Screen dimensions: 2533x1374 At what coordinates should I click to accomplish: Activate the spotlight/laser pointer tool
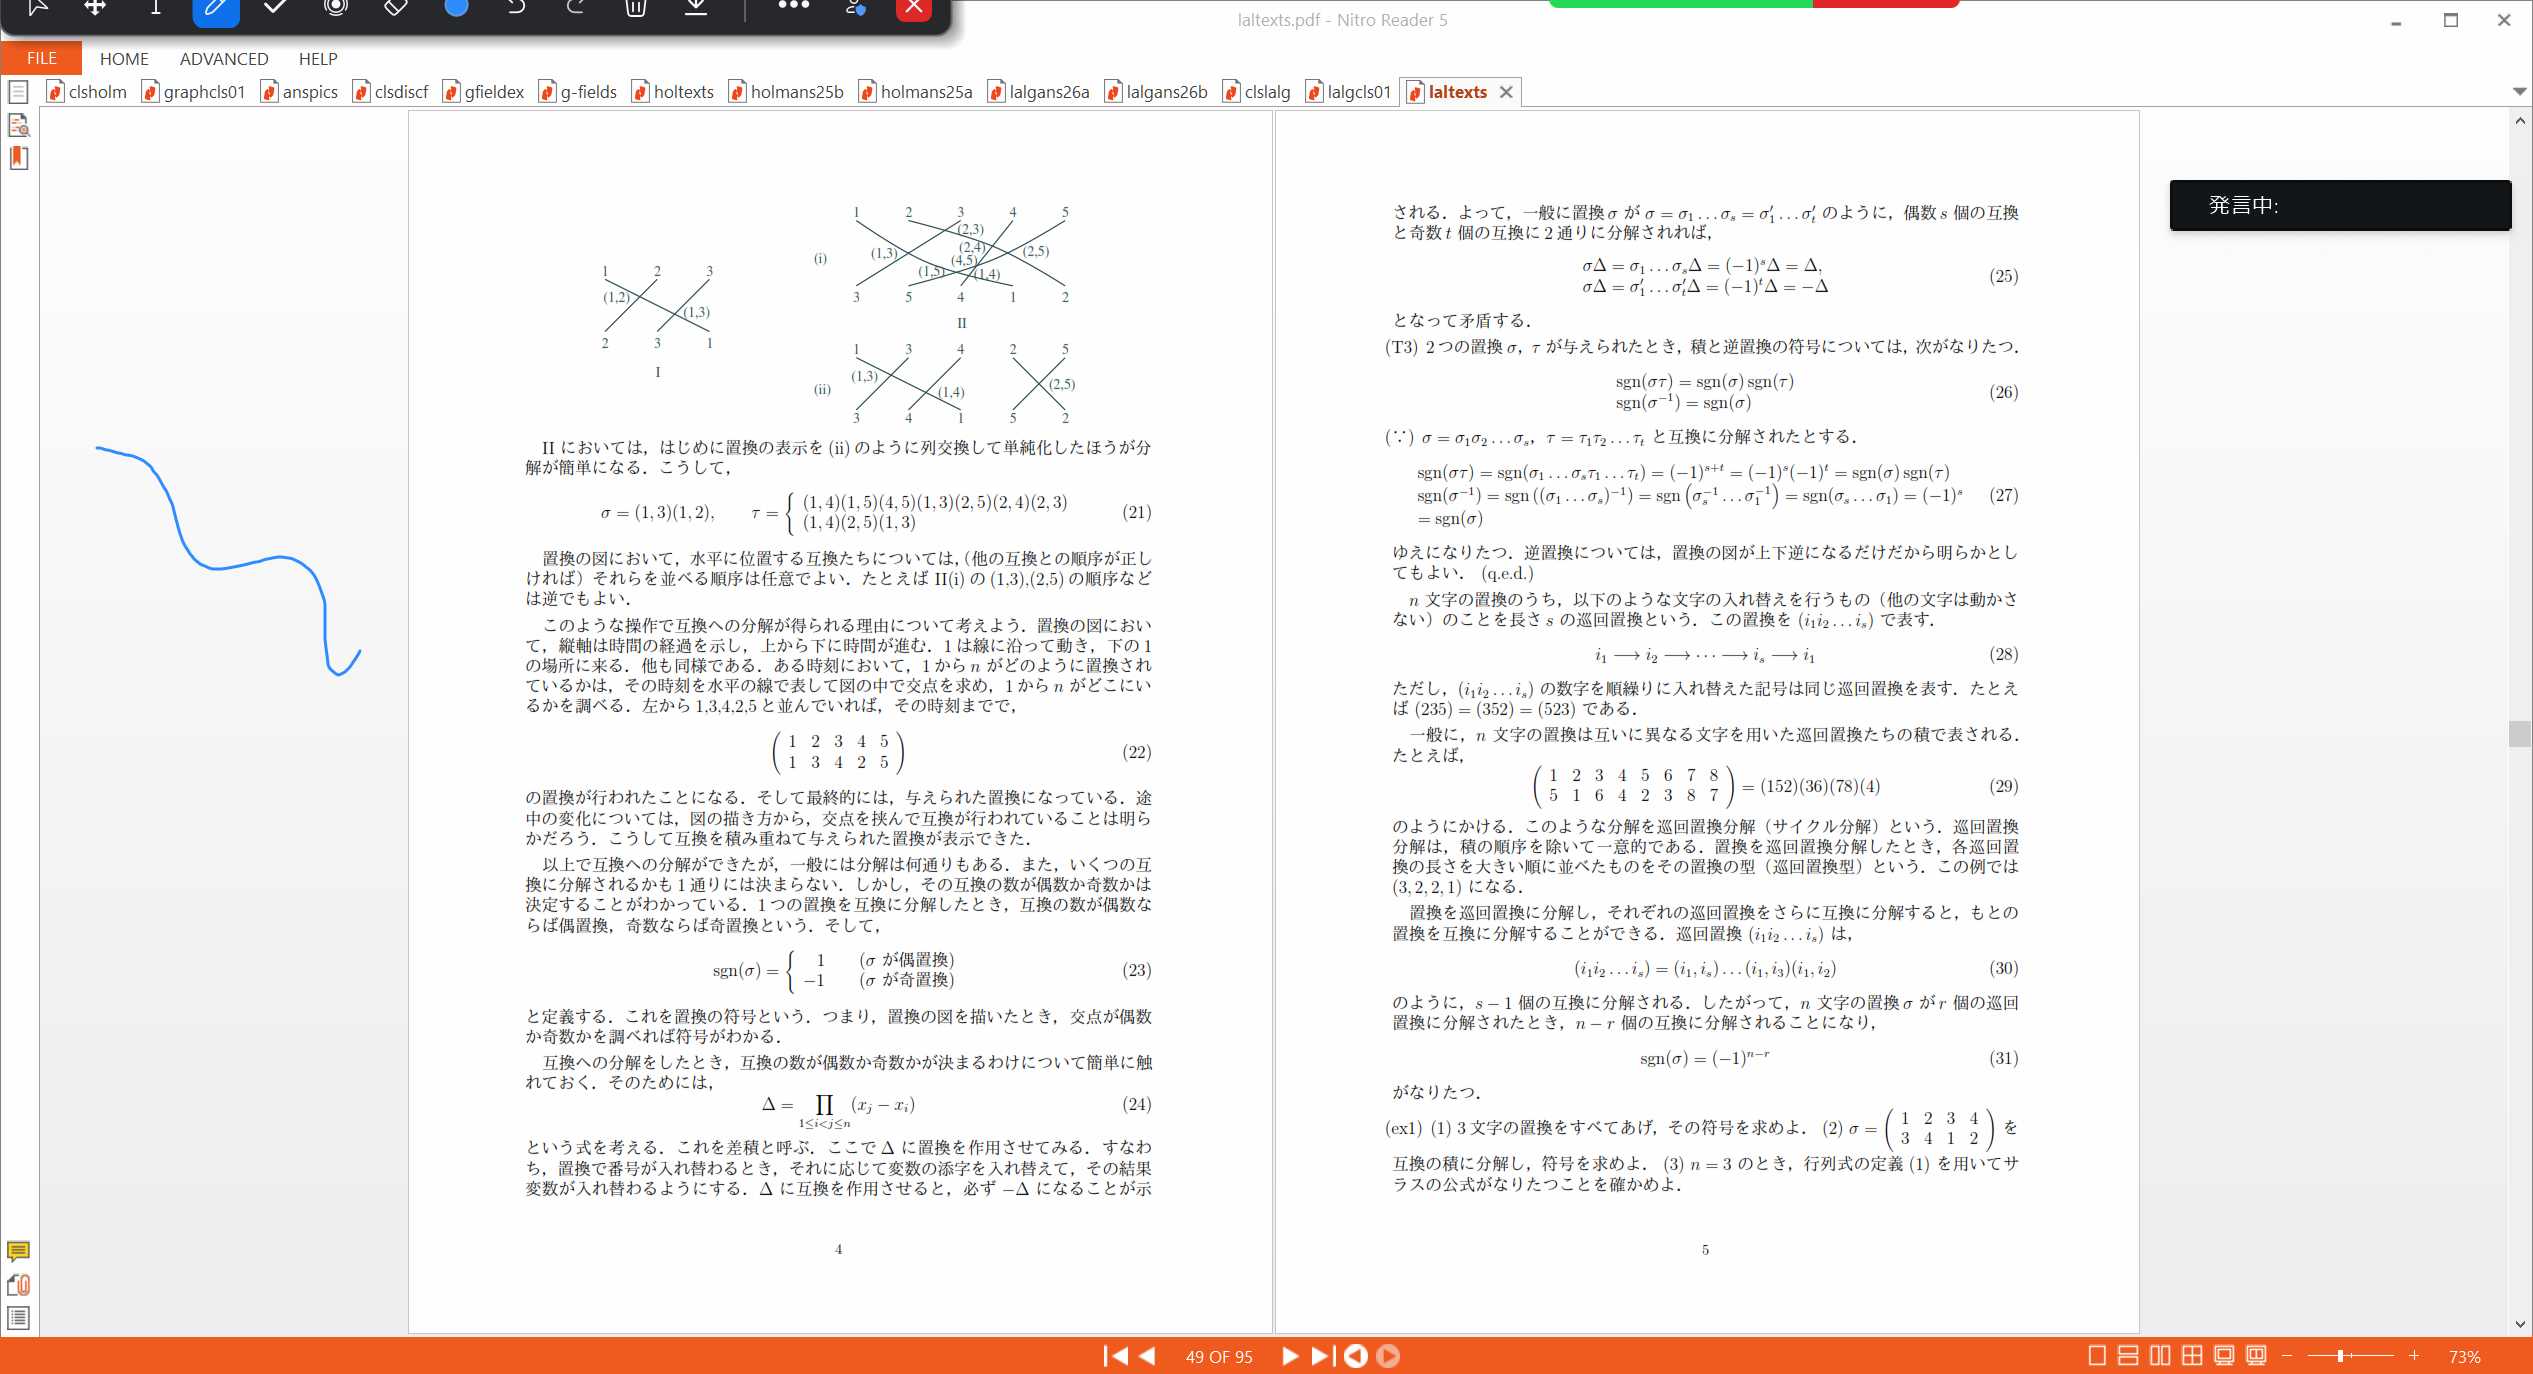click(x=336, y=8)
